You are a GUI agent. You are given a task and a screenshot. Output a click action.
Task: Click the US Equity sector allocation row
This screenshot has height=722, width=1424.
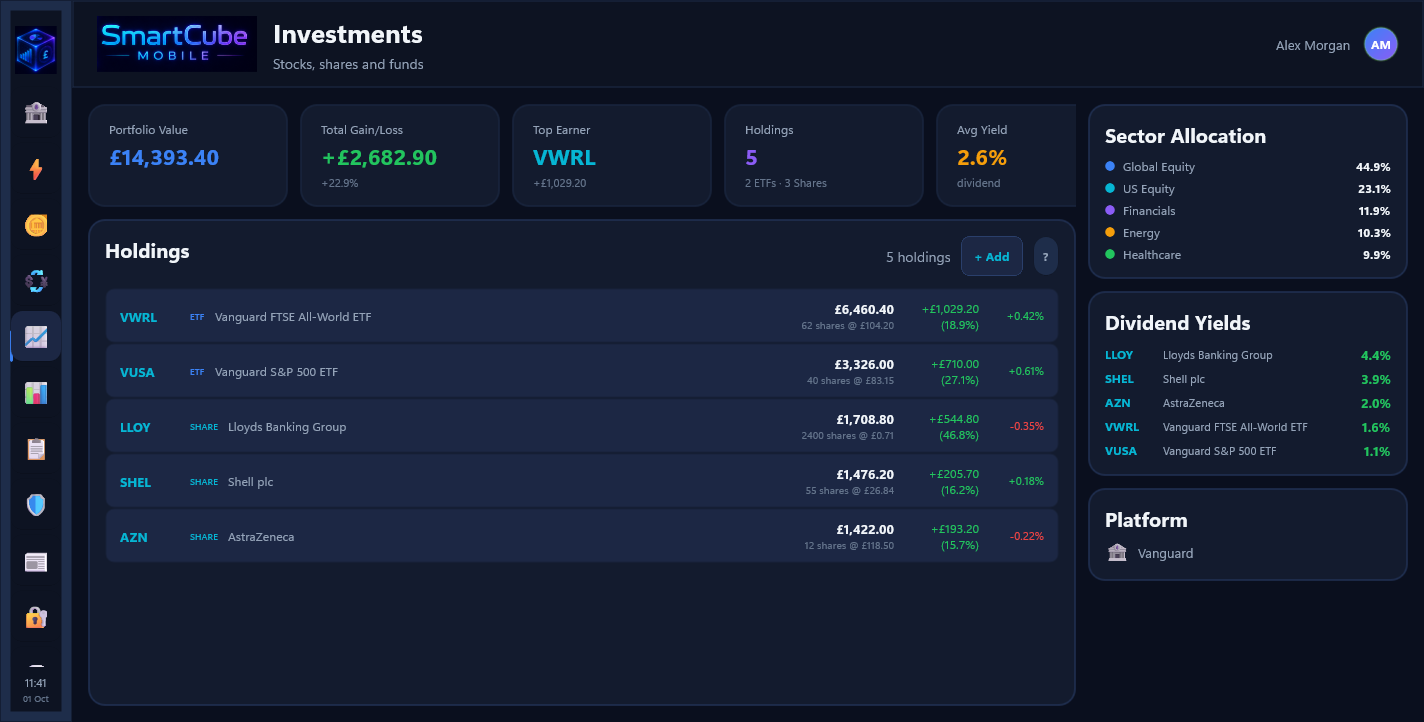[x=1247, y=189]
